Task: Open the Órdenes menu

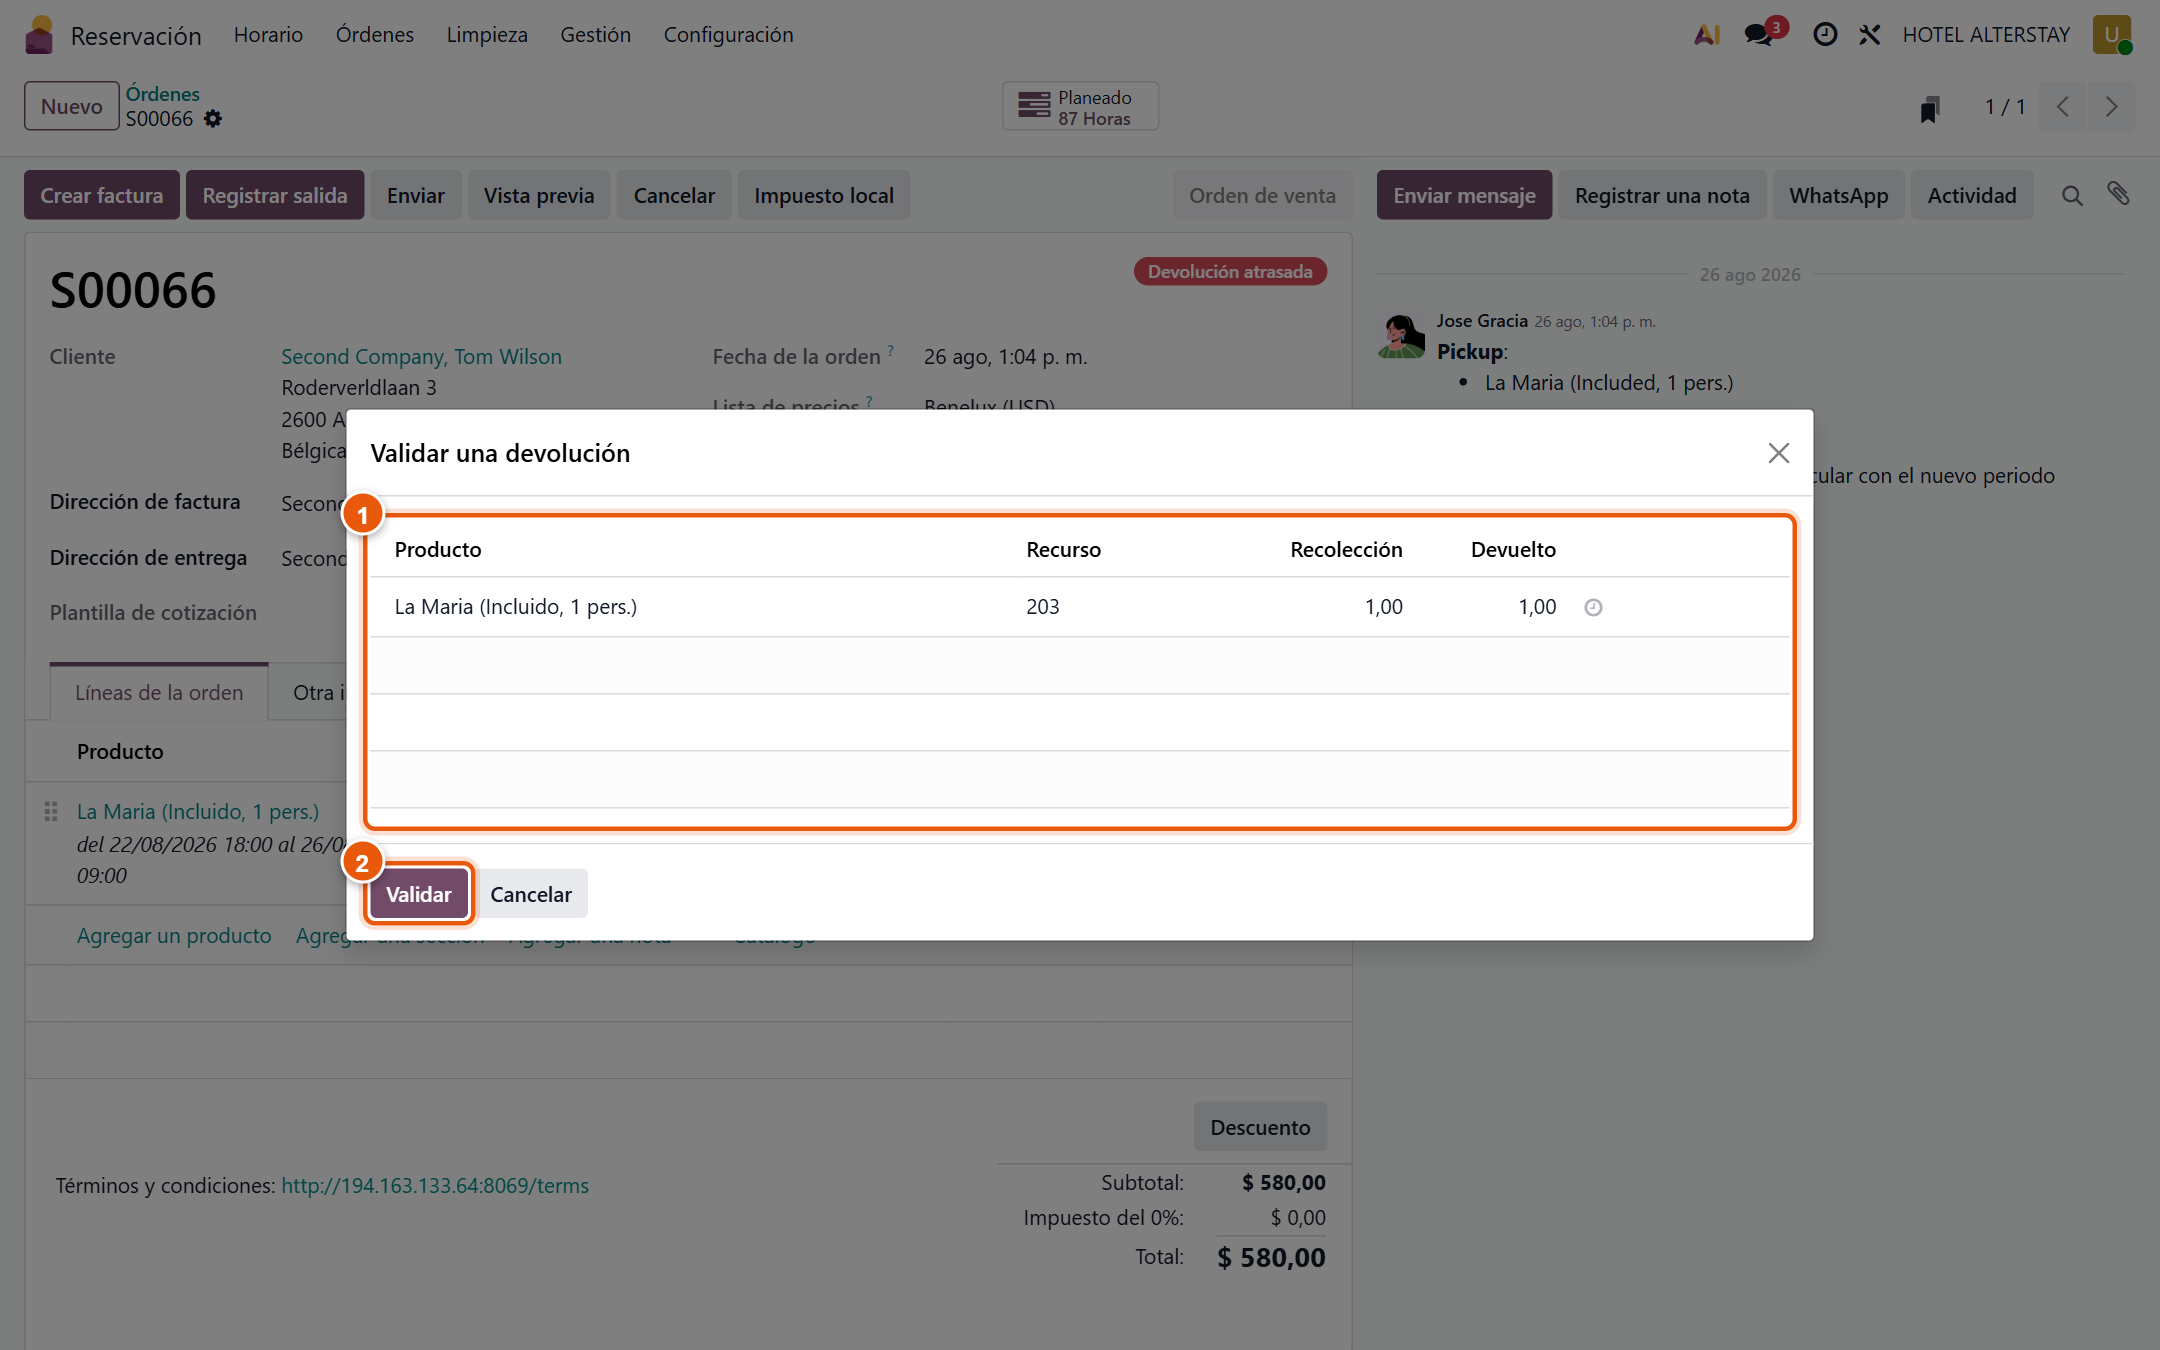Action: coord(374,35)
